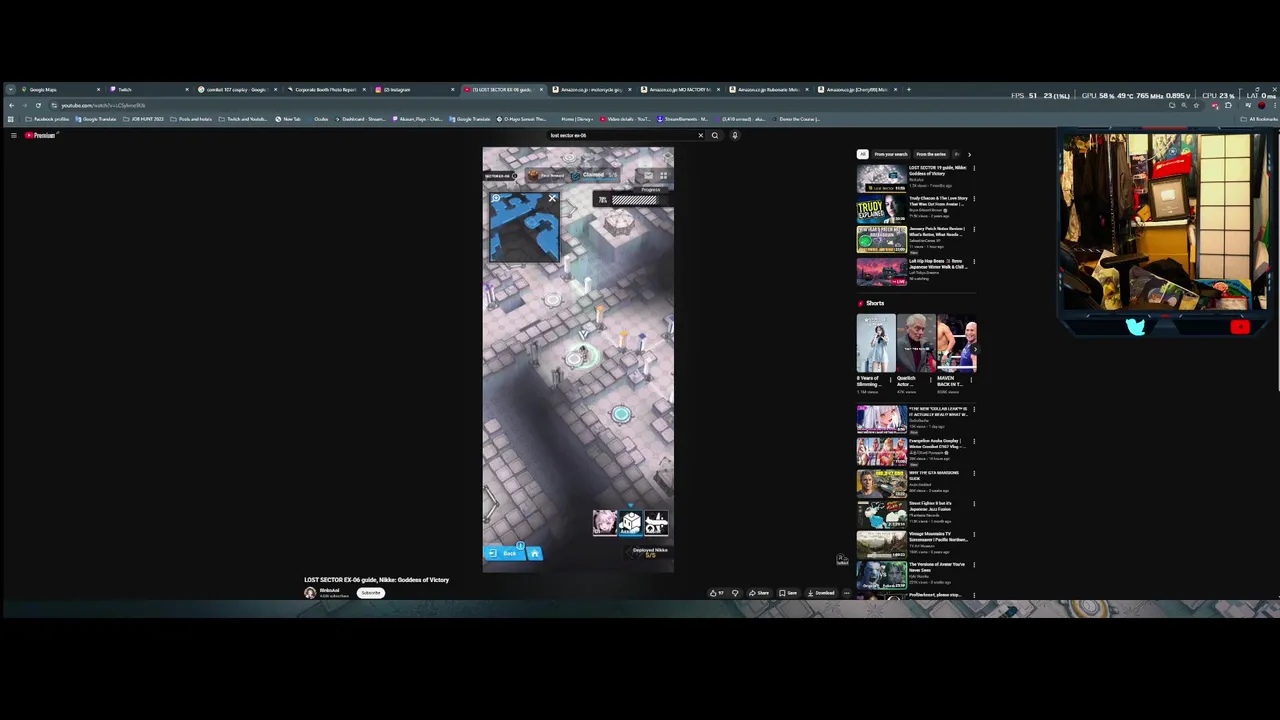Click the Twitter bird on webcam overlay

(x=1135, y=327)
